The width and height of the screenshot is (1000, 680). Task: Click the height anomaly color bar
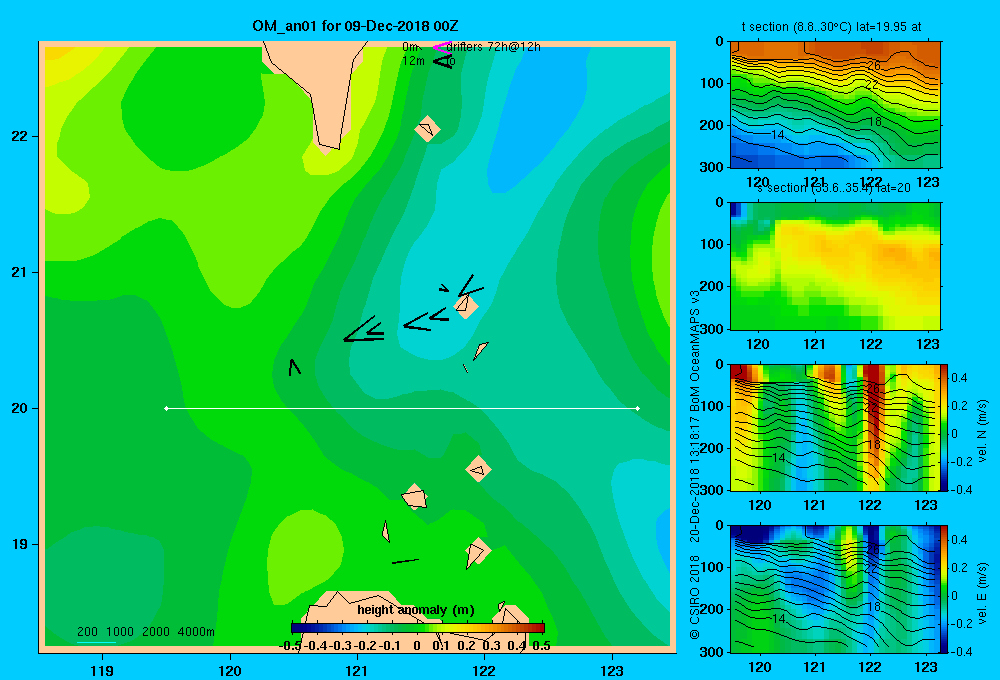pyautogui.click(x=417, y=628)
